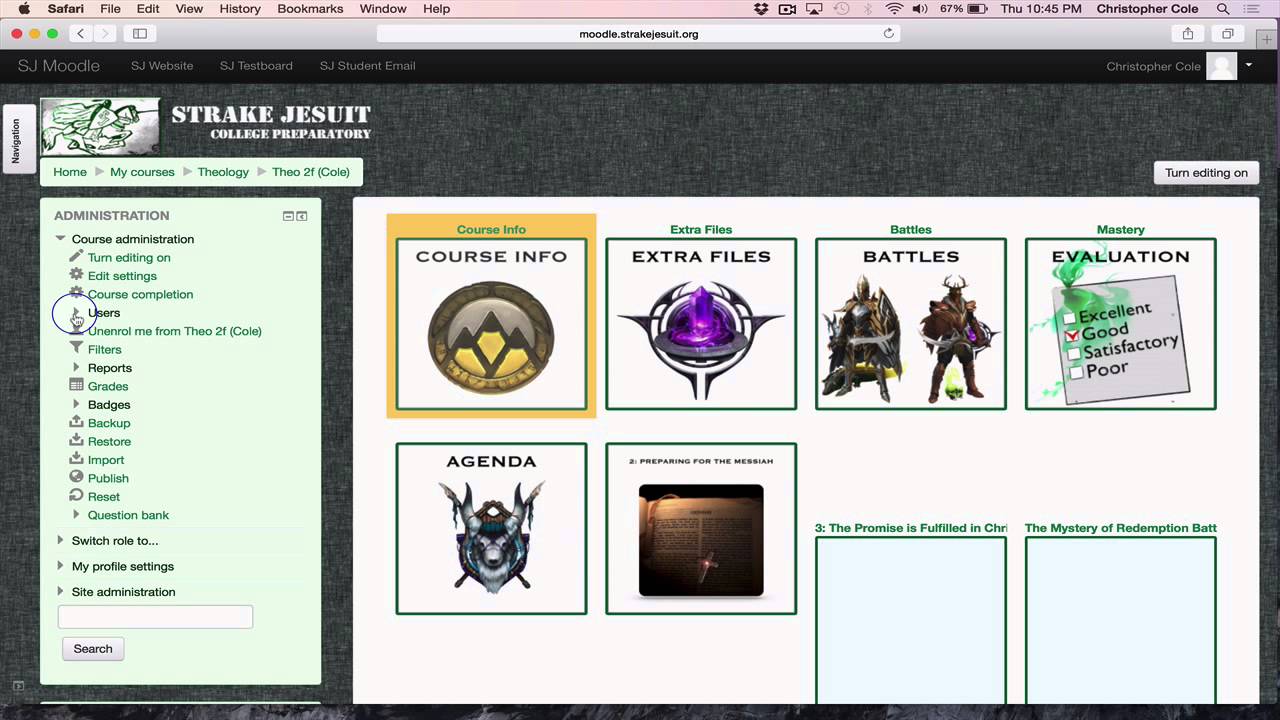Click the gear icon beside Edit settings

point(76,275)
